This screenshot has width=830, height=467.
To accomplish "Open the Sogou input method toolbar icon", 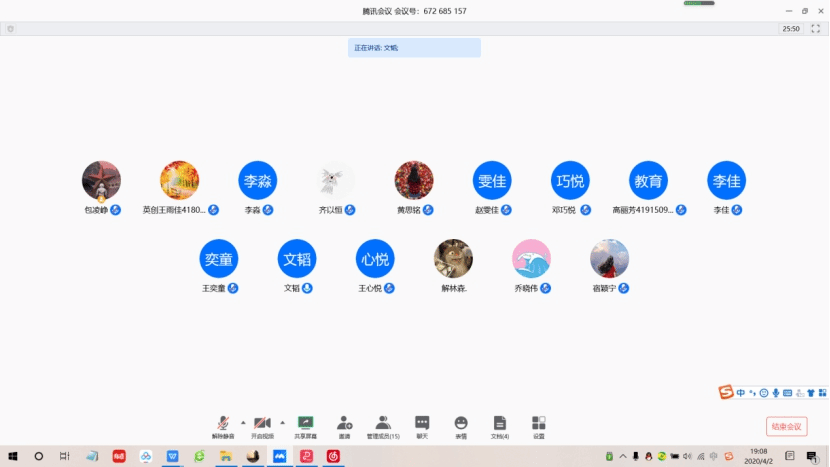I will 726,393.
